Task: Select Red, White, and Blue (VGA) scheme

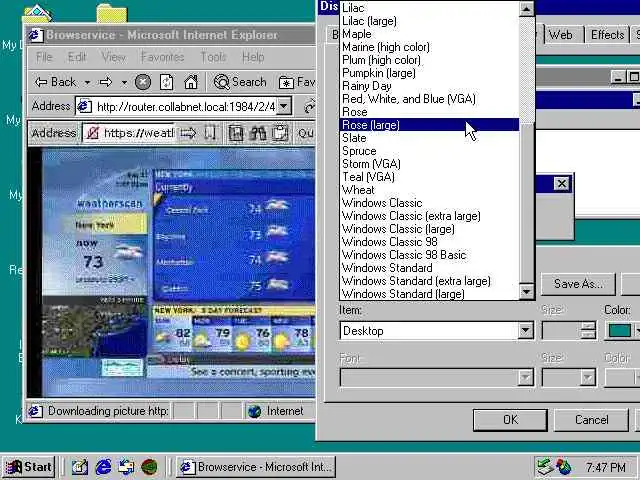Action: tap(429, 99)
